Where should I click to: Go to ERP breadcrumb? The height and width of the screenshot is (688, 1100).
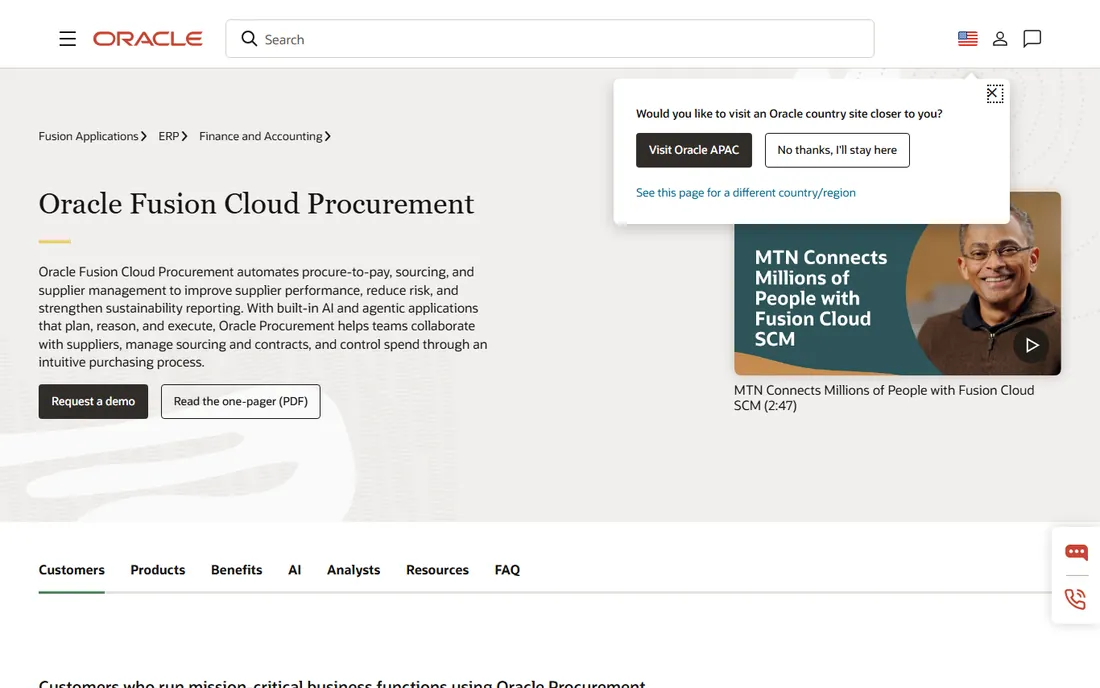click(x=168, y=136)
